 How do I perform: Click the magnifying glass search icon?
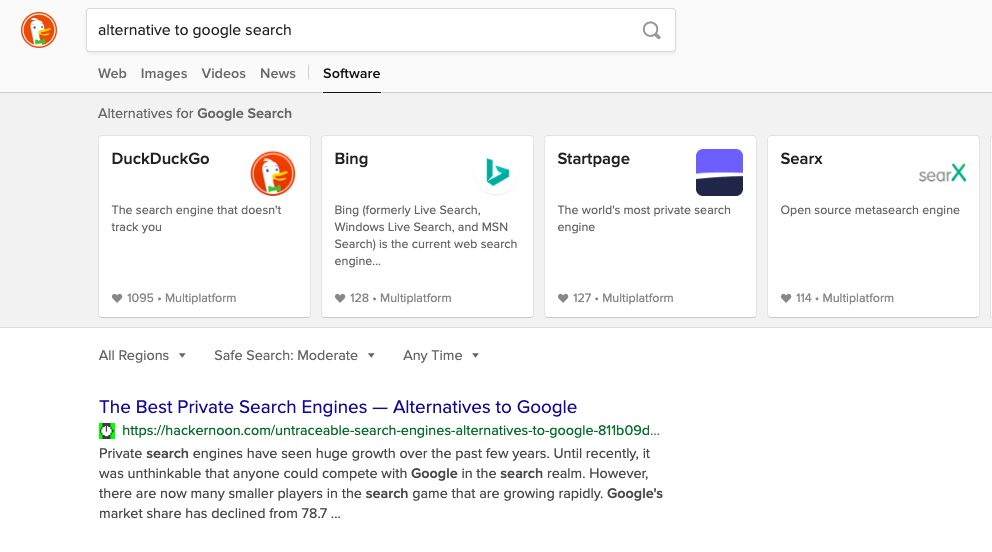[651, 30]
